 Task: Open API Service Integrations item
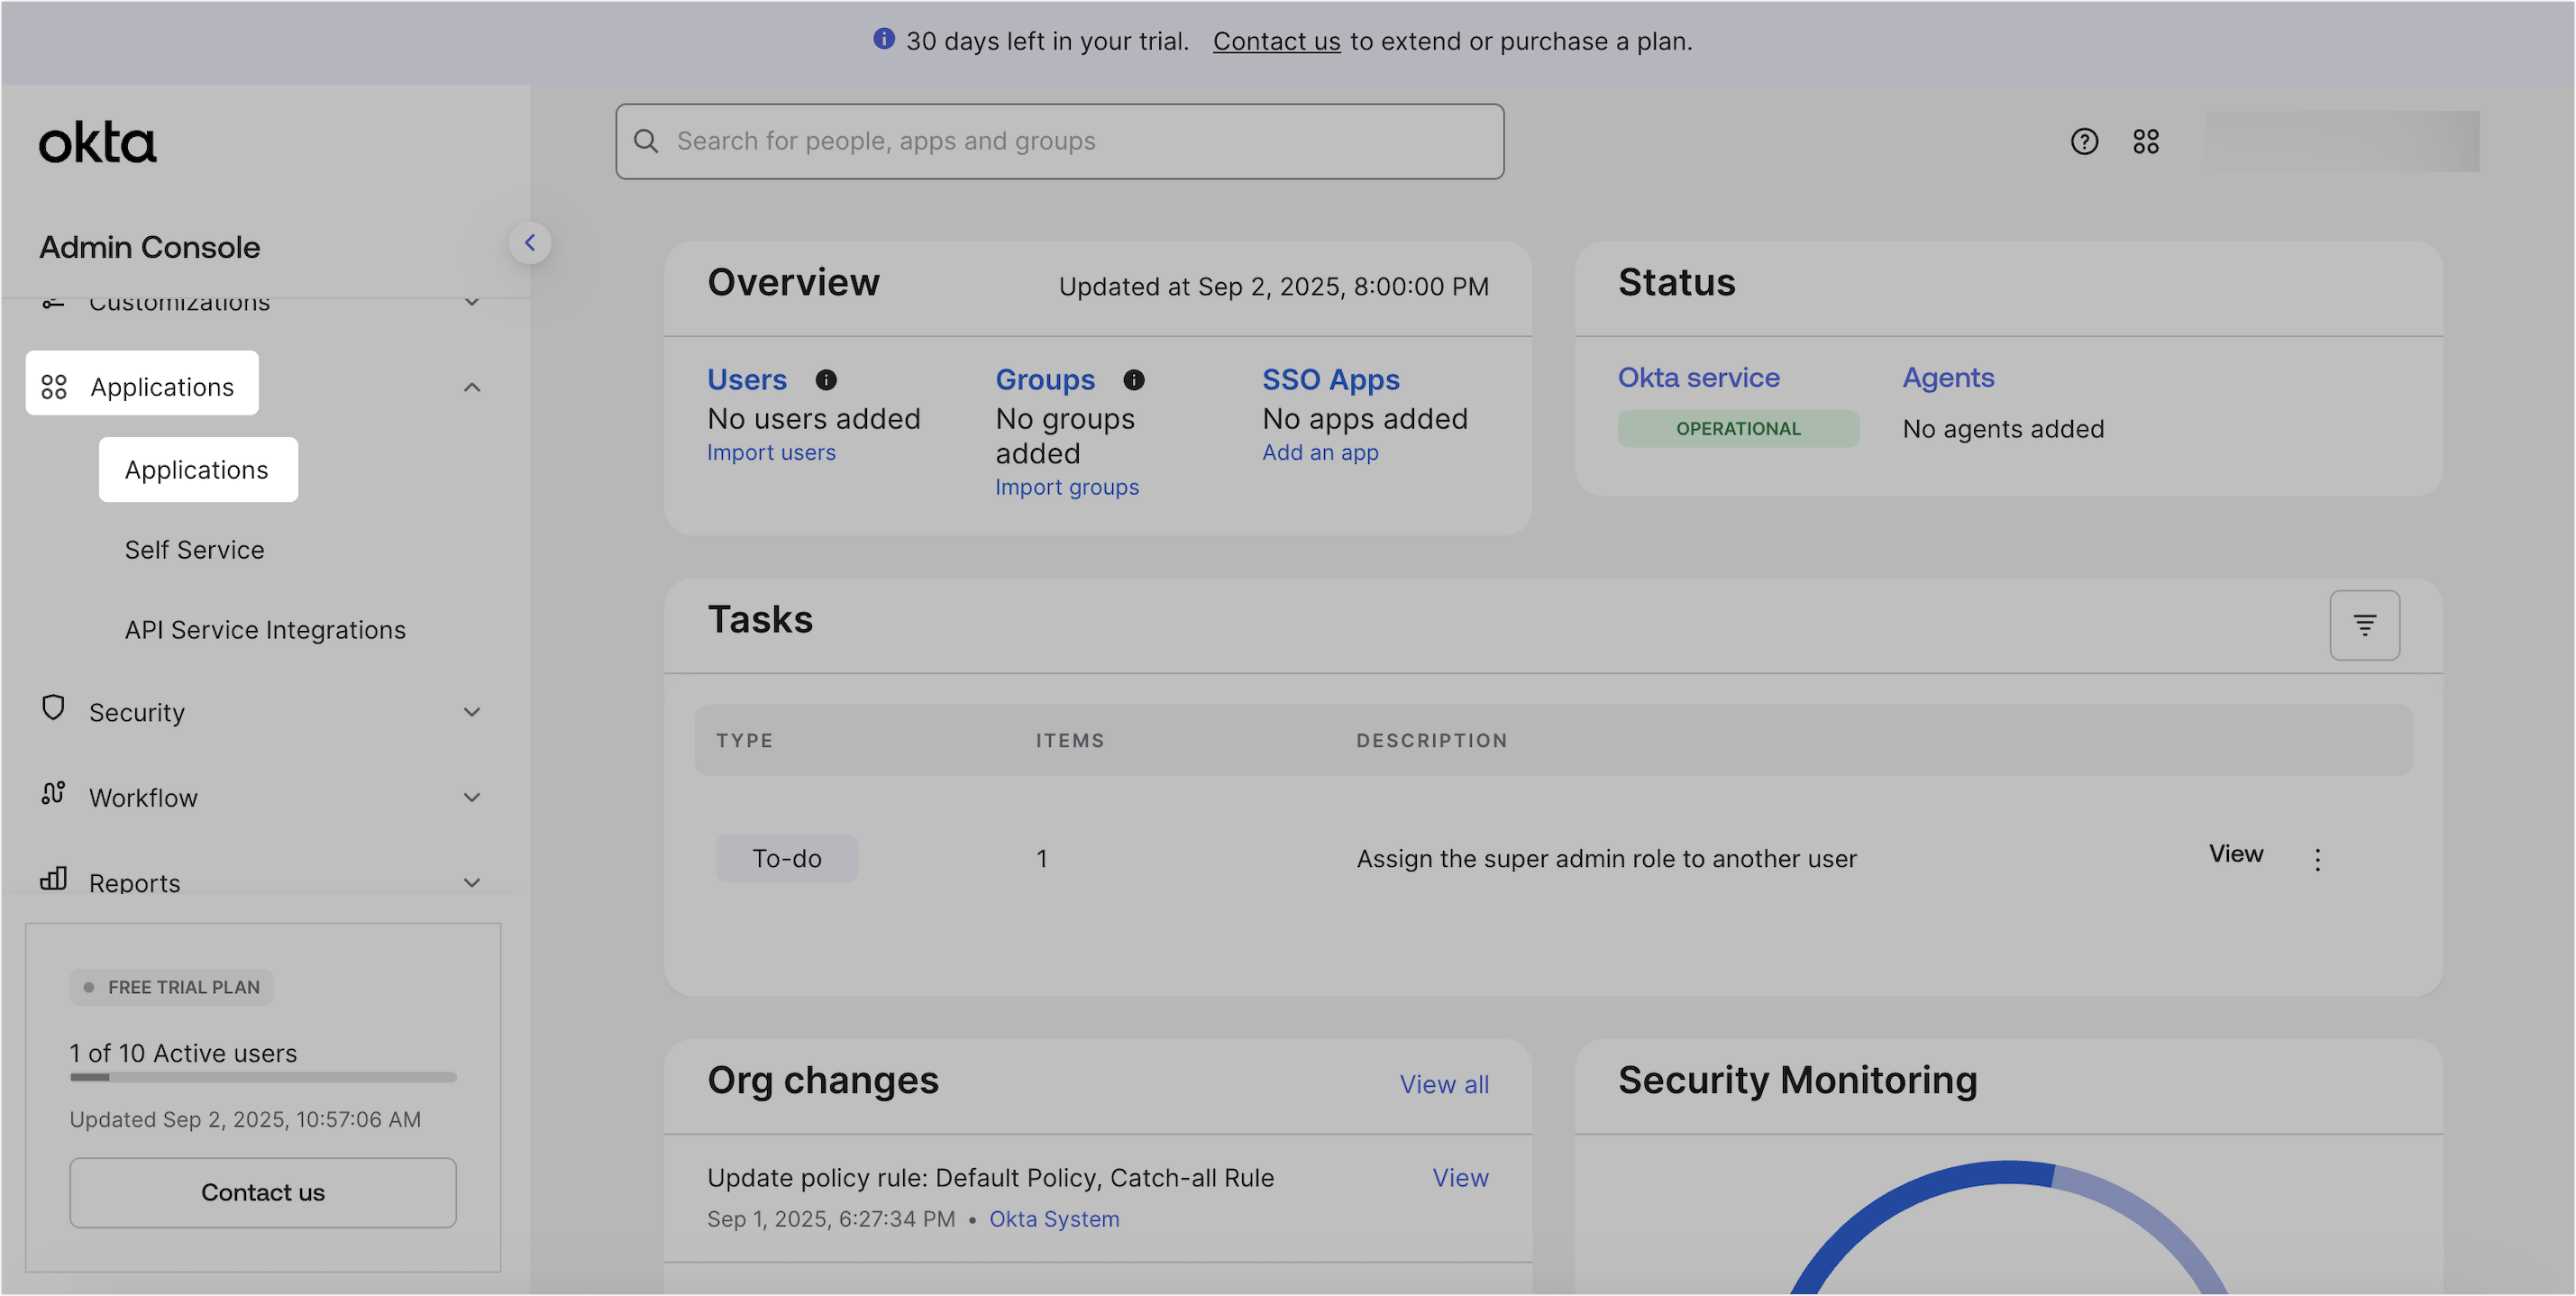click(x=265, y=630)
